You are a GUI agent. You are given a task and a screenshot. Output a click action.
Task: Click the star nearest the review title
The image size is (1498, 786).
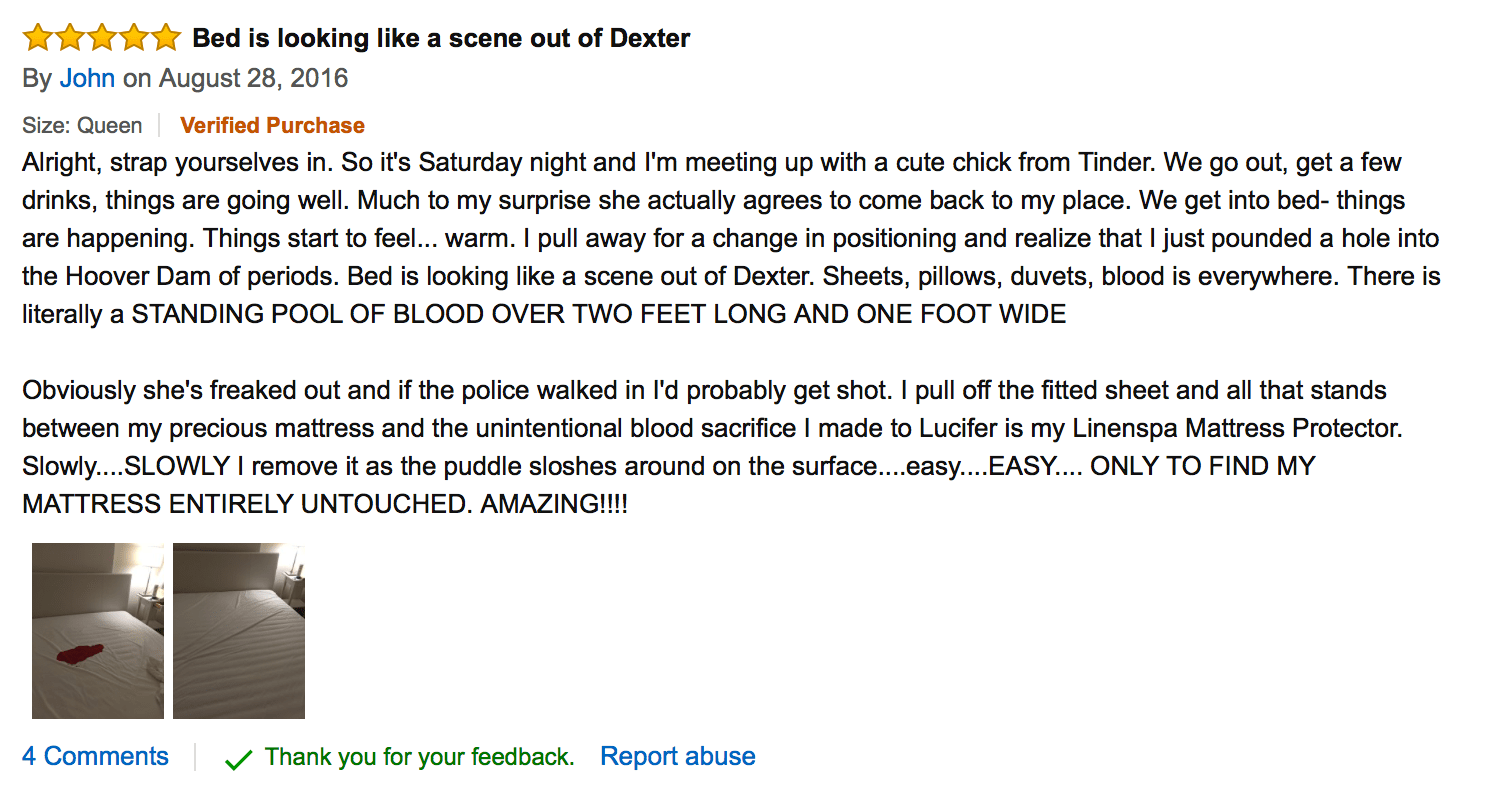(165, 36)
